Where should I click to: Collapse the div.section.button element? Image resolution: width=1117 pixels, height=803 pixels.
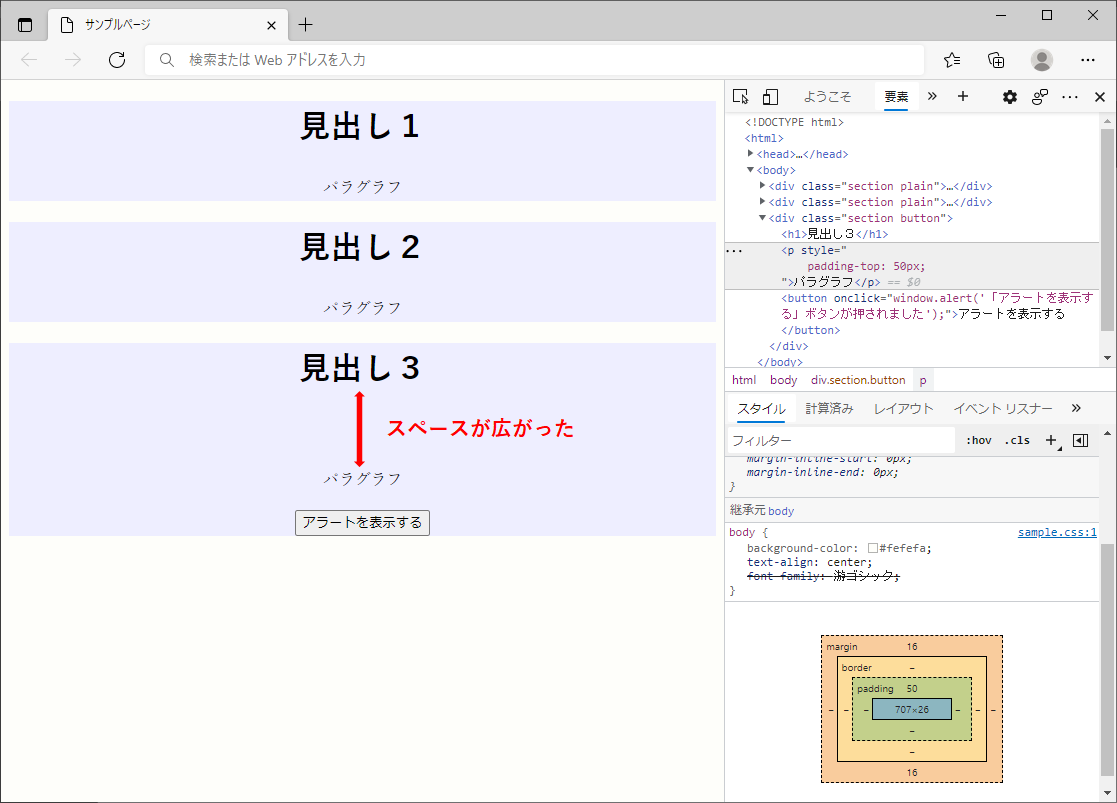[762, 217]
